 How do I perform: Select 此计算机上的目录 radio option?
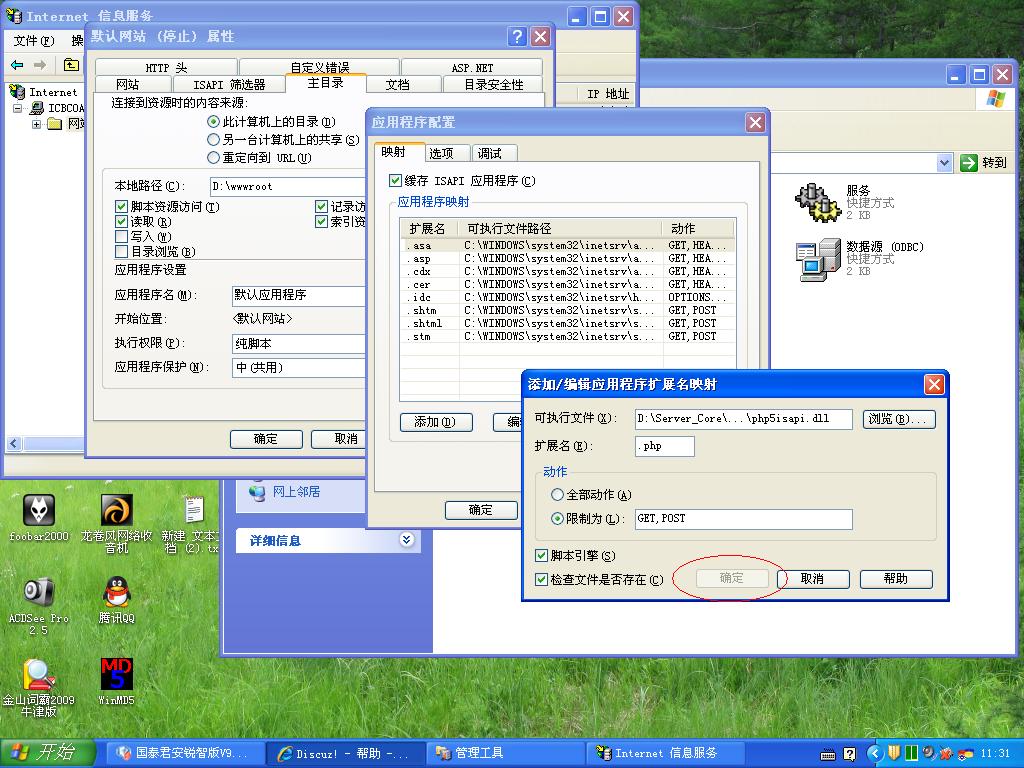pos(213,121)
